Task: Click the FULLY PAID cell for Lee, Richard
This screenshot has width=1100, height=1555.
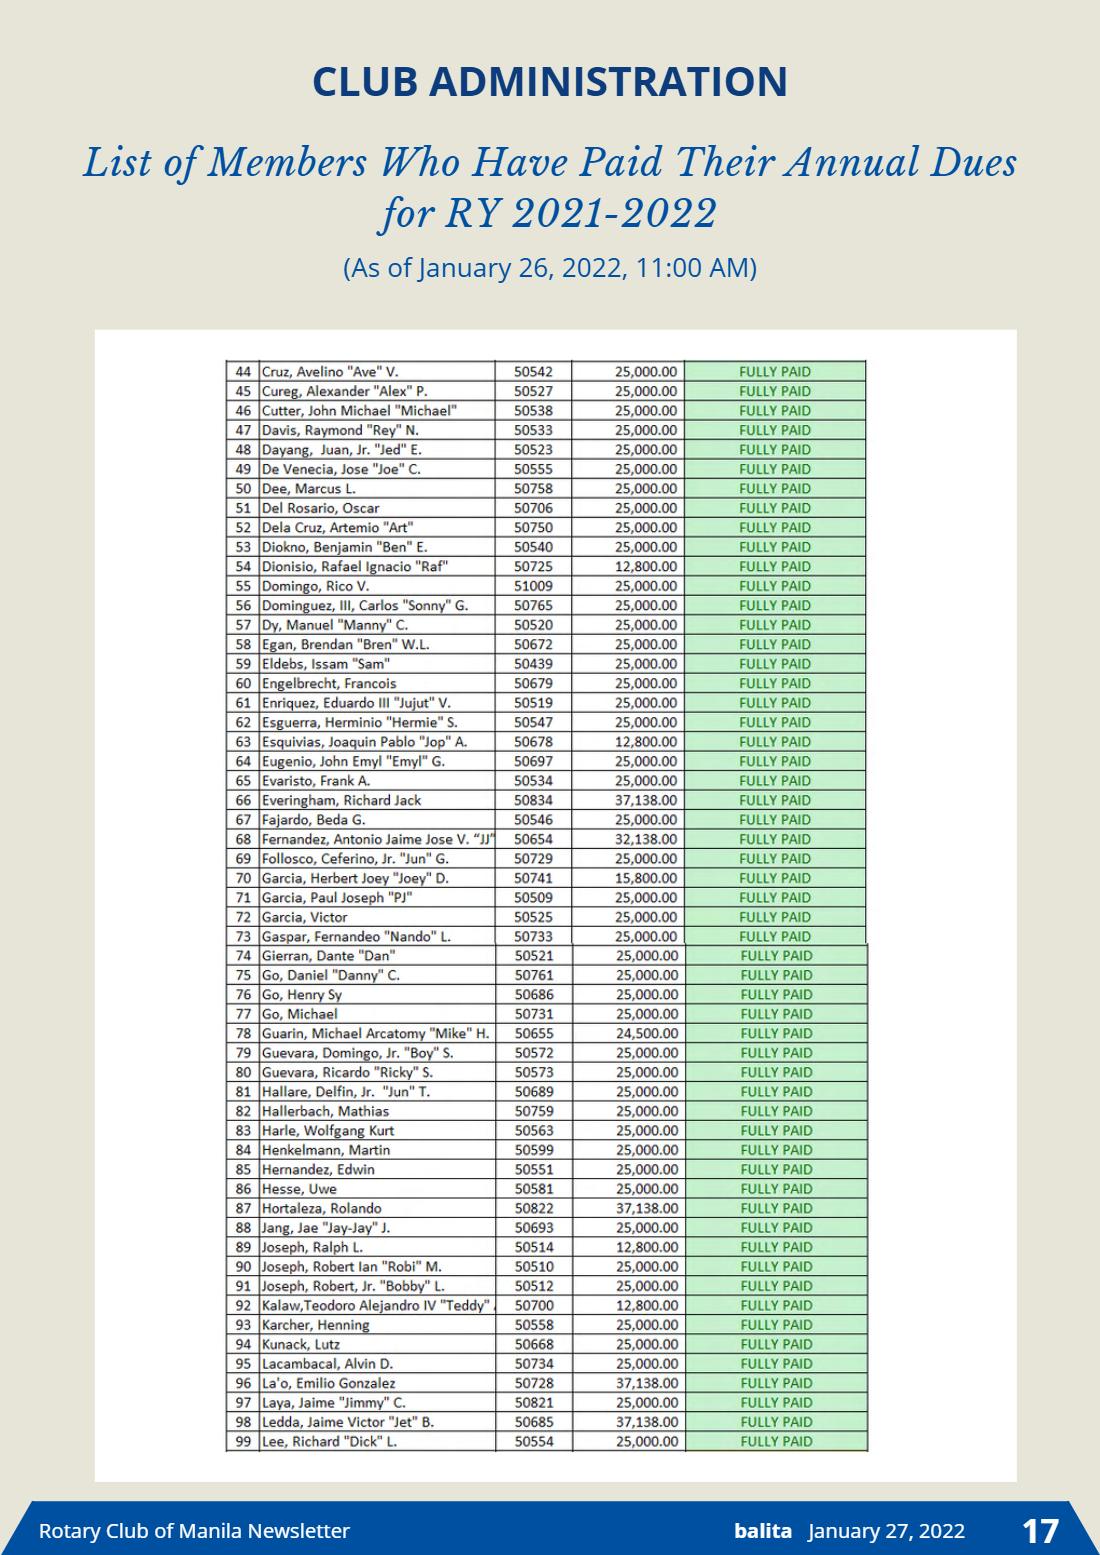Action: pyautogui.click(x=776, y=1441)
